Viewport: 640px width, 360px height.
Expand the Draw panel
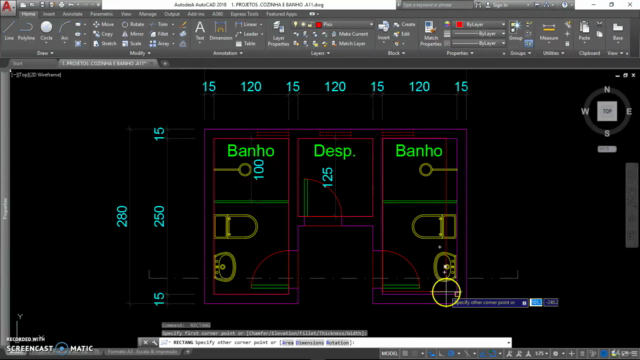pos(45,53)
